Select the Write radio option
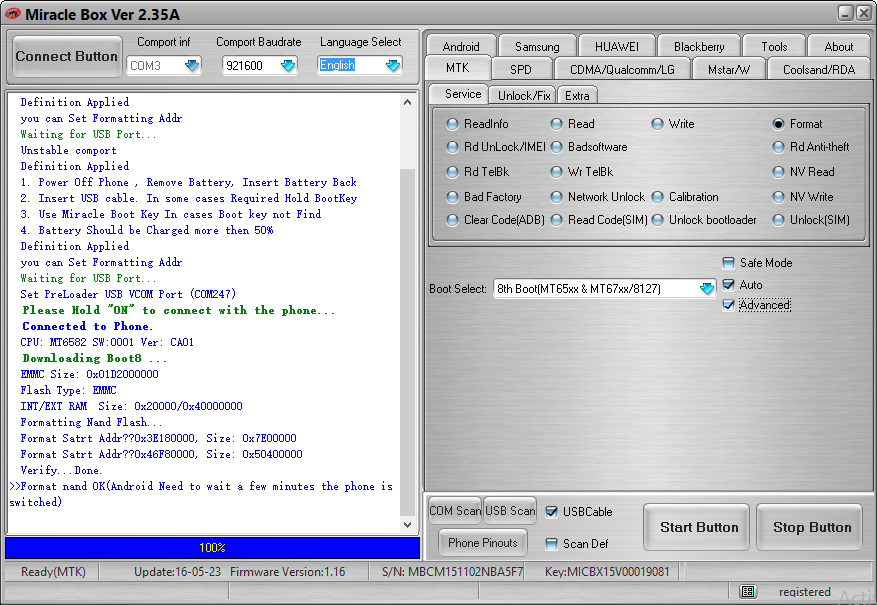877x605 pixels. click(x=658, y=124)
